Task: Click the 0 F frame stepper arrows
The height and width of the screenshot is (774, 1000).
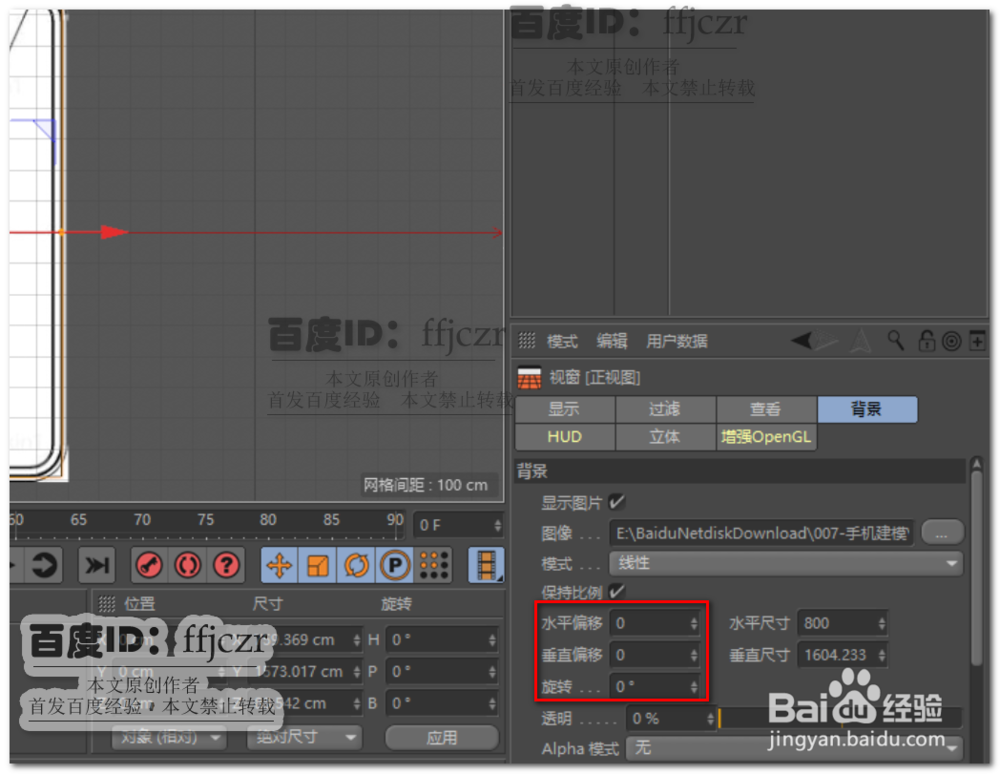Action: (x=497, y=525)
